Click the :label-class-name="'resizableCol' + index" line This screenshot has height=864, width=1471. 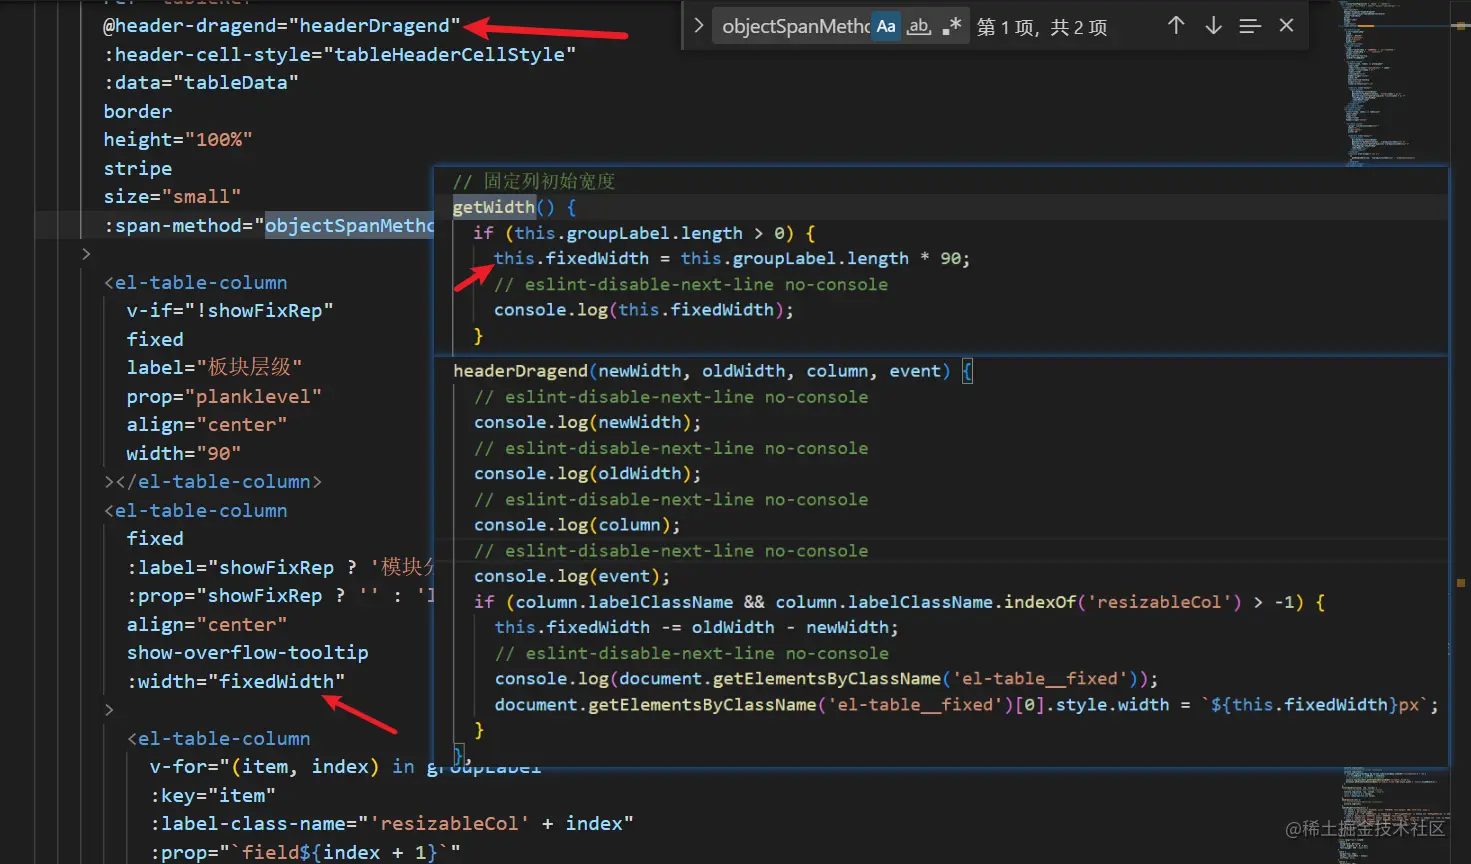tap(392, 824)
